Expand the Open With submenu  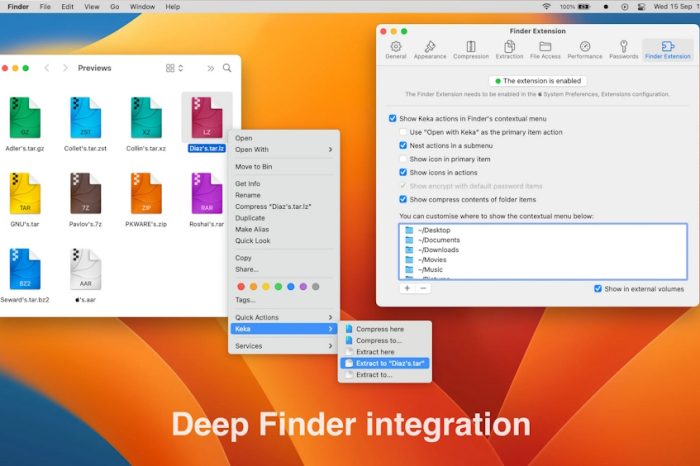point(284,150)
